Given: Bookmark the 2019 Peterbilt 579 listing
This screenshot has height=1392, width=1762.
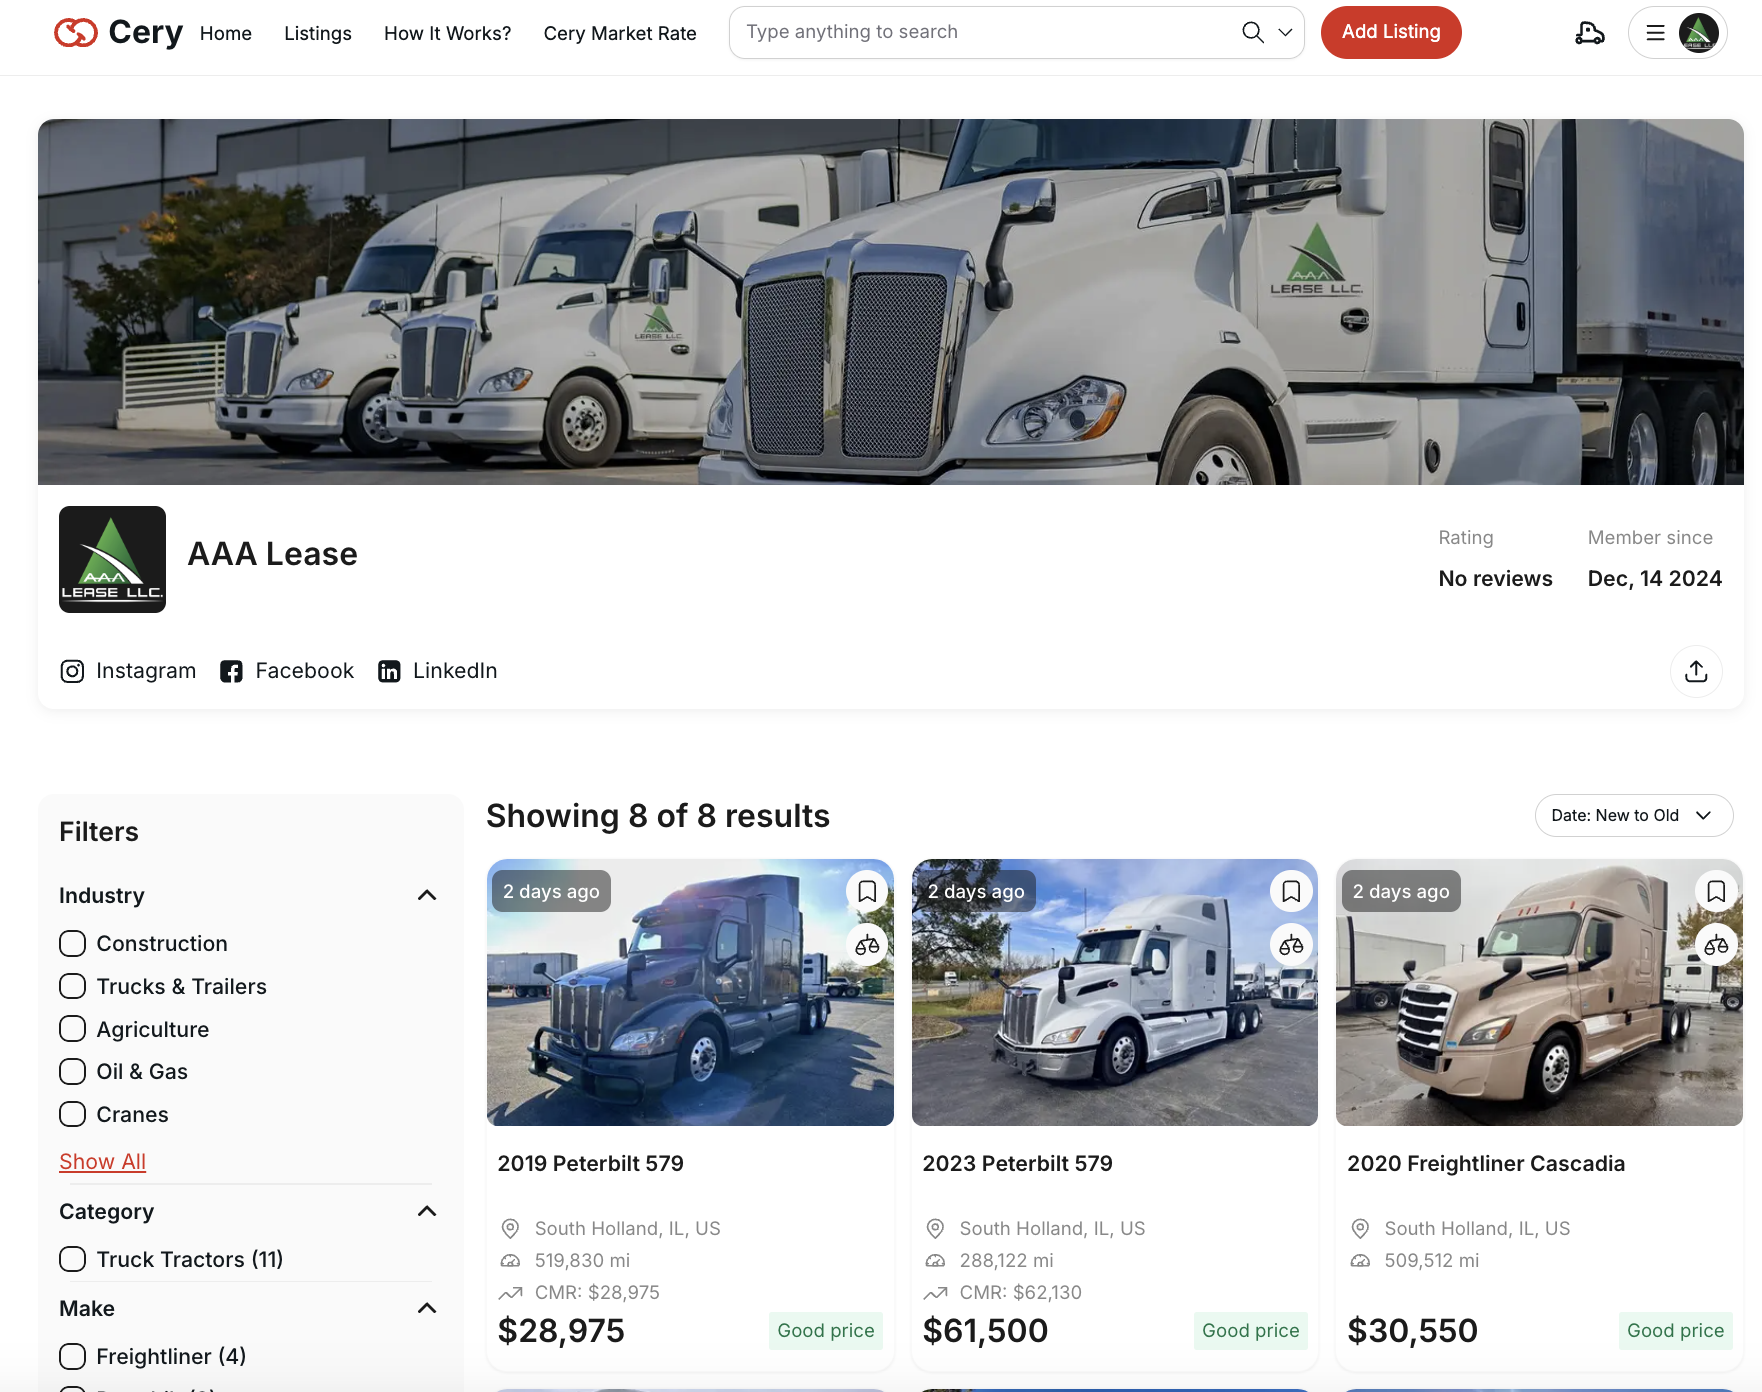Looking at the screenshot, I should [x=867, y=891].
